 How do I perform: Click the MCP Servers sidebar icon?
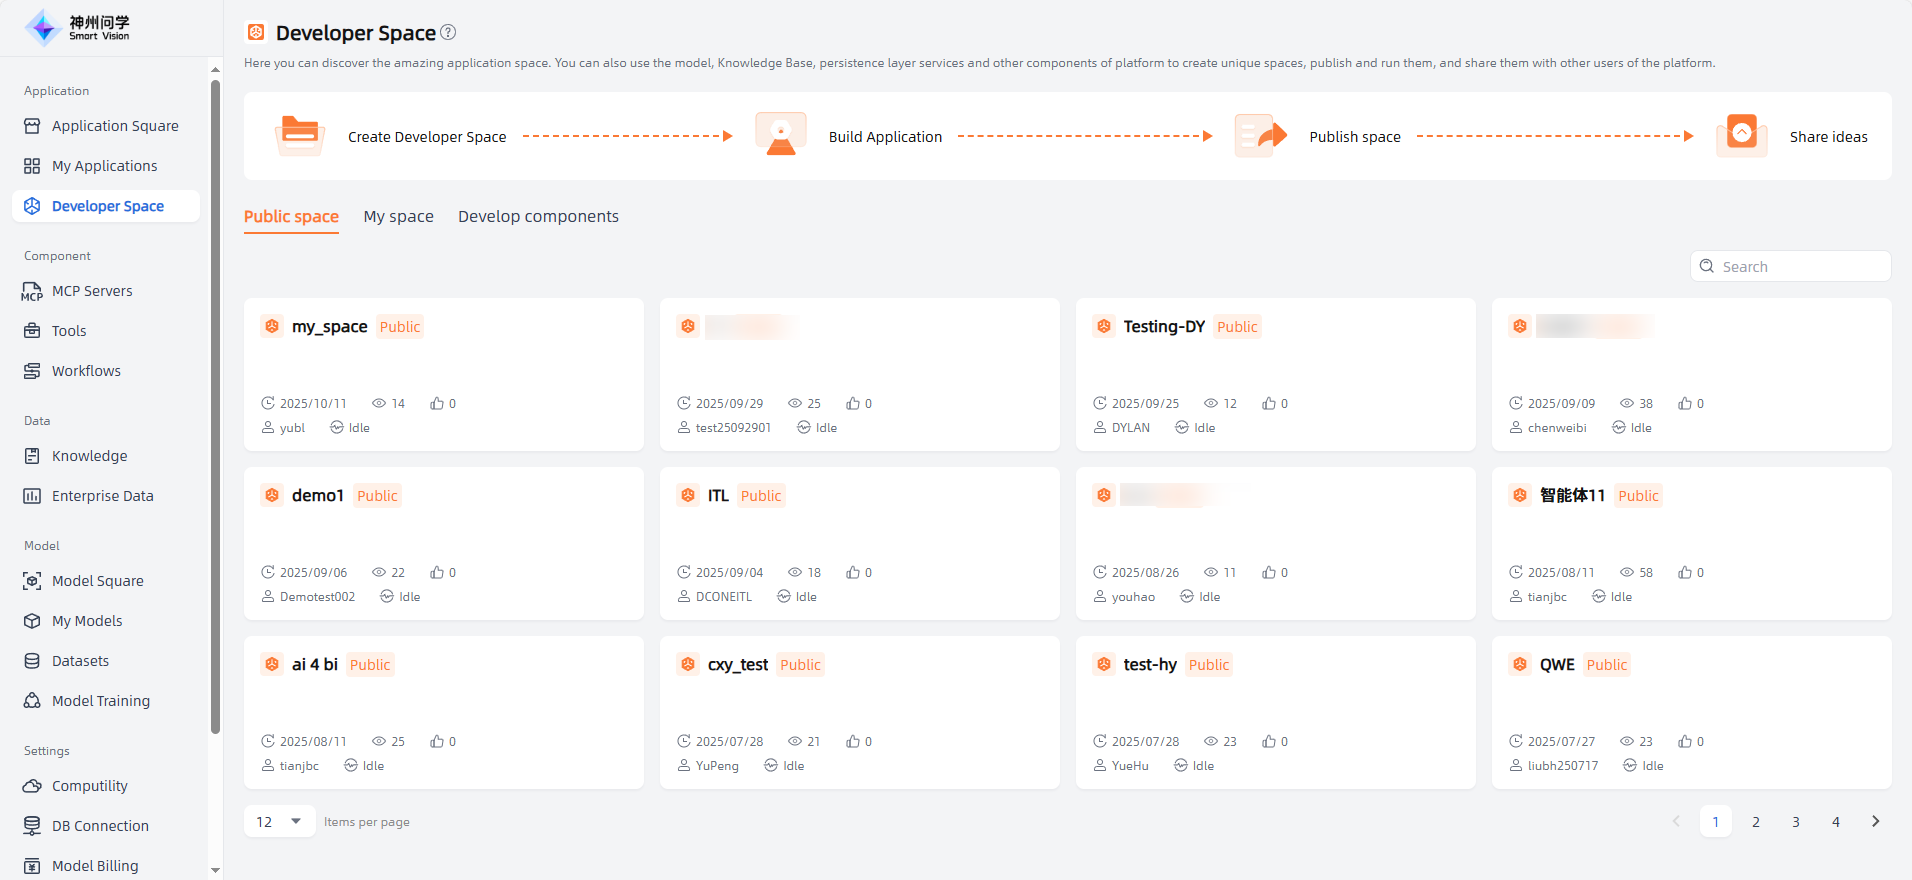(32, 291)
